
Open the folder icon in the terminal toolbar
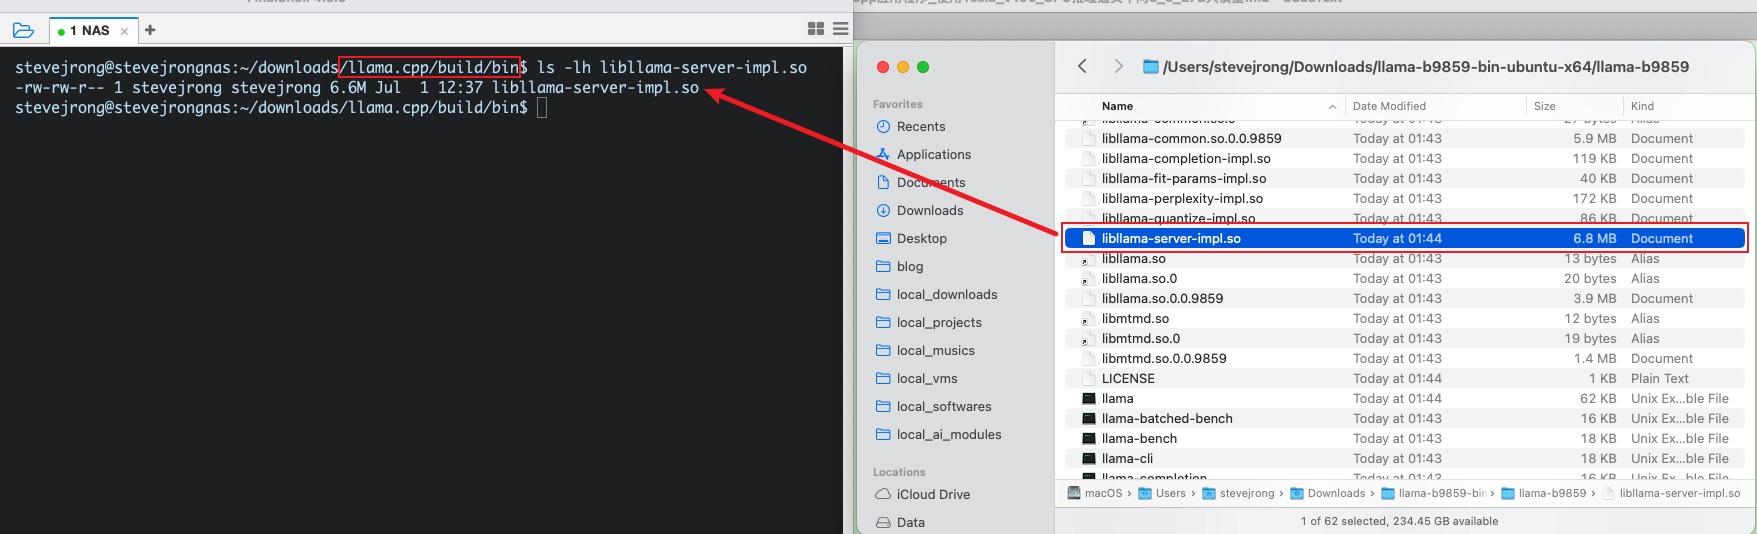coord(23,30)
